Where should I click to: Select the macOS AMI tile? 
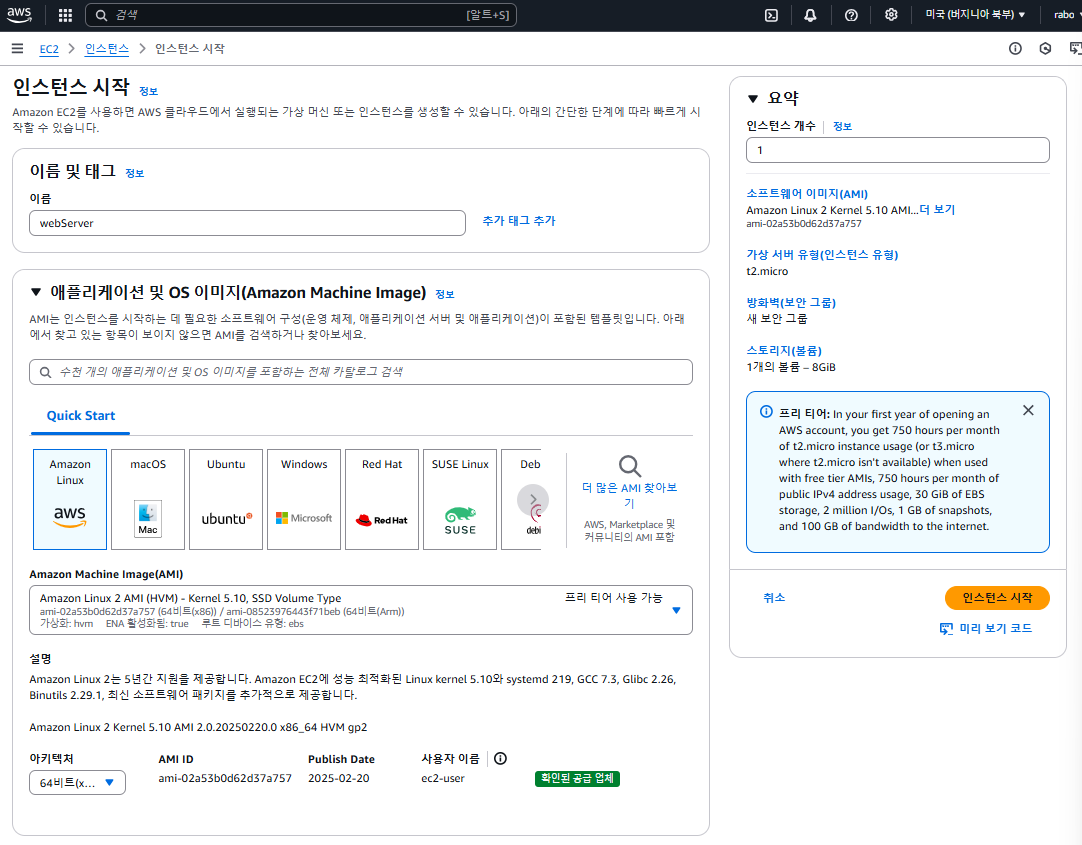pos(148,499)
